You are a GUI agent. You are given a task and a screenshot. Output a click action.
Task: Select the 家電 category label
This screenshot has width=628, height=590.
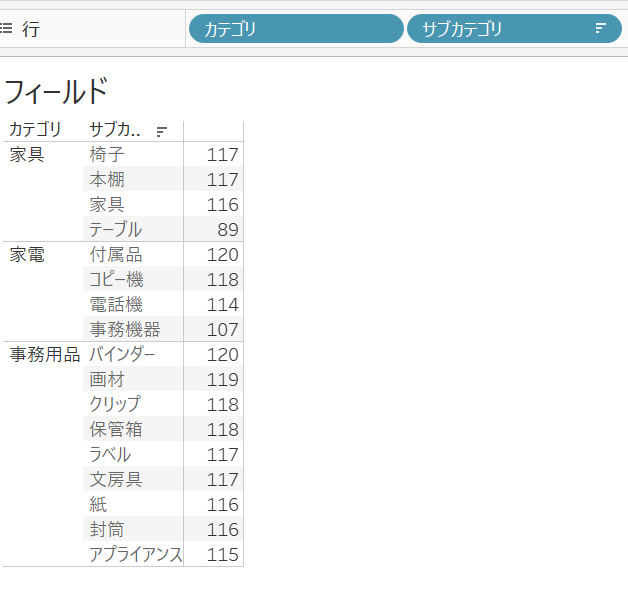click(x=27, y=255)
